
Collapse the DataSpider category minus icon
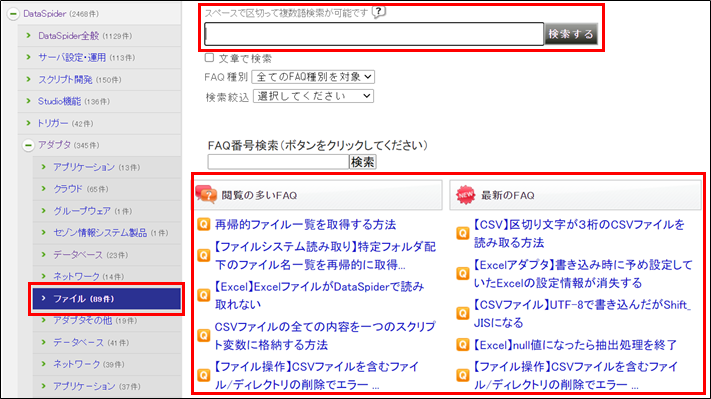[x=13, y=14]
